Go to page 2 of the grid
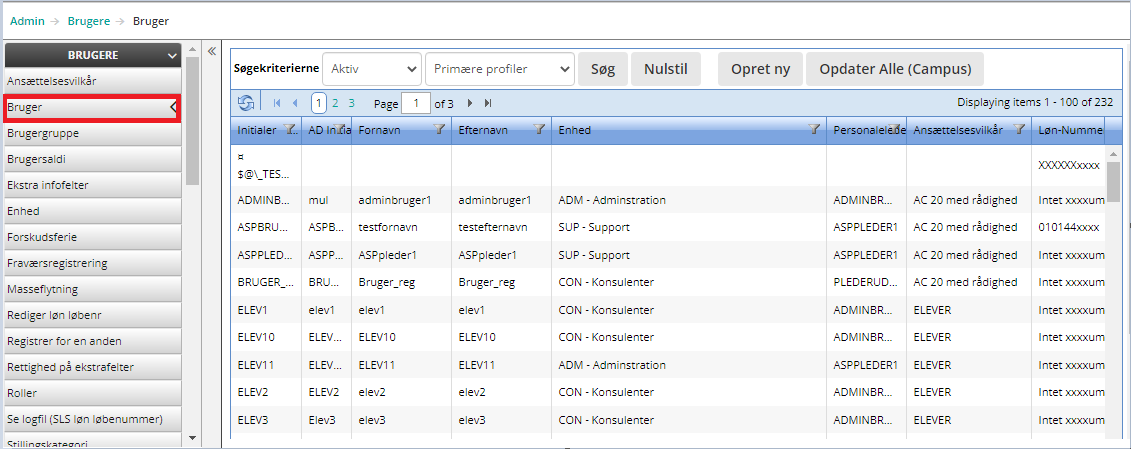1131x449 pixels. click(335, 103)
